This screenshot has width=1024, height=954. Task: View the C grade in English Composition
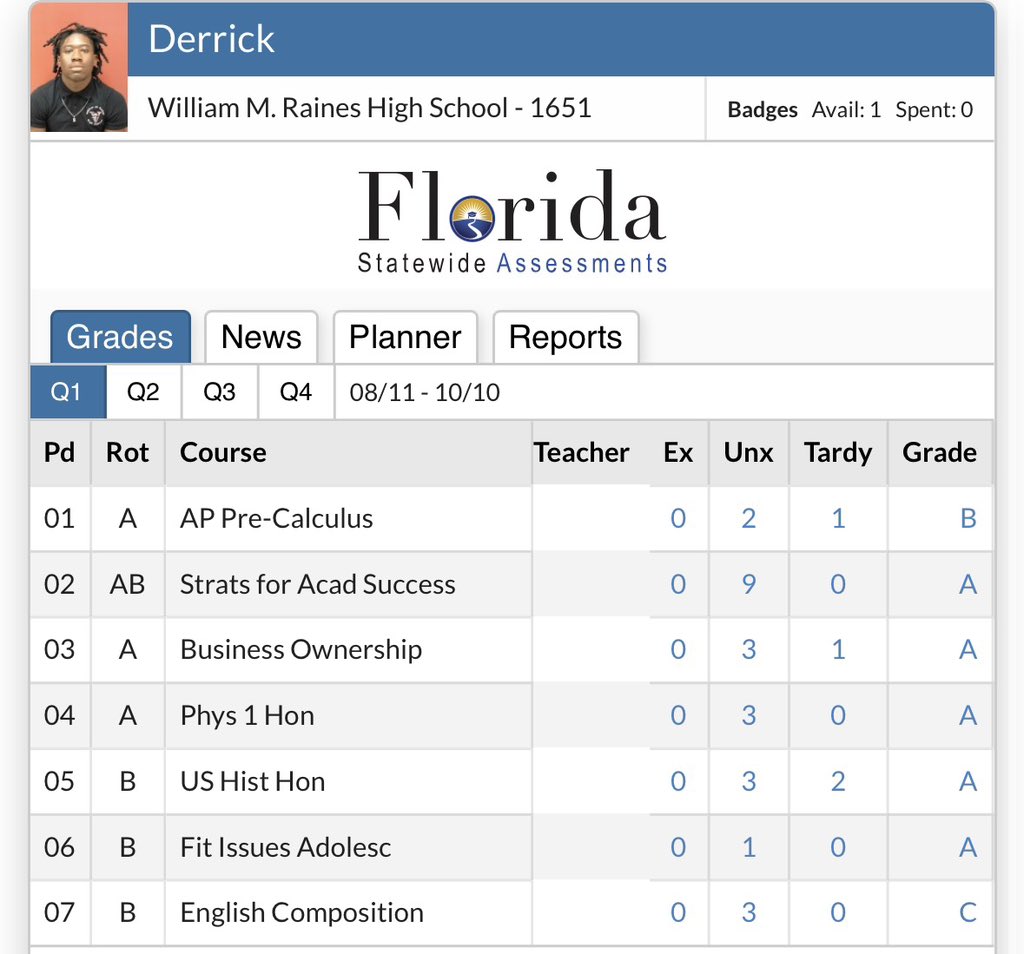[x=967, y=912]
